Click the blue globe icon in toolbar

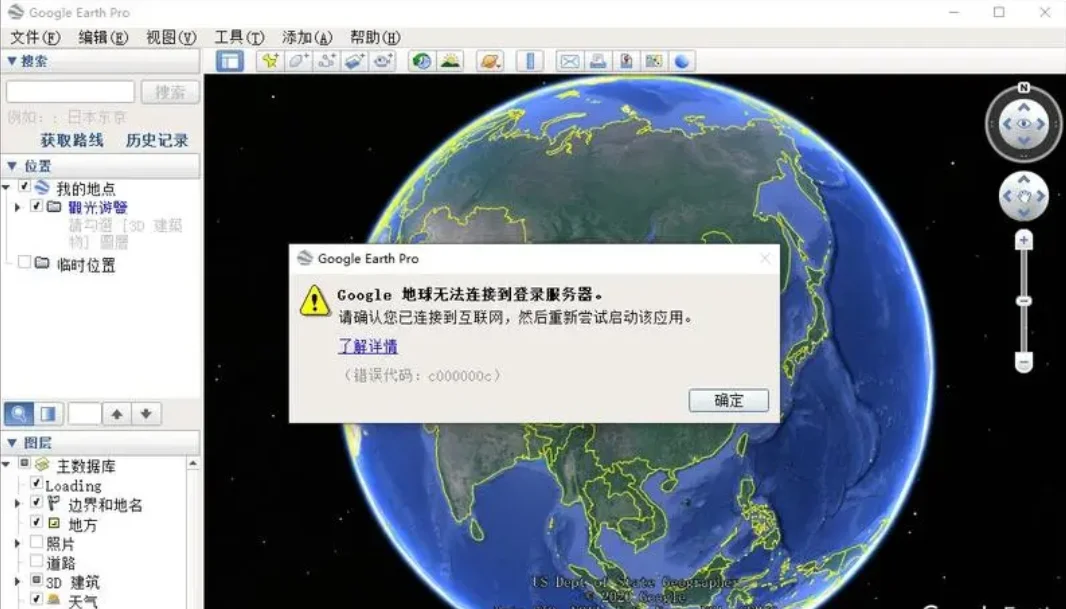[x=681, y=61]
